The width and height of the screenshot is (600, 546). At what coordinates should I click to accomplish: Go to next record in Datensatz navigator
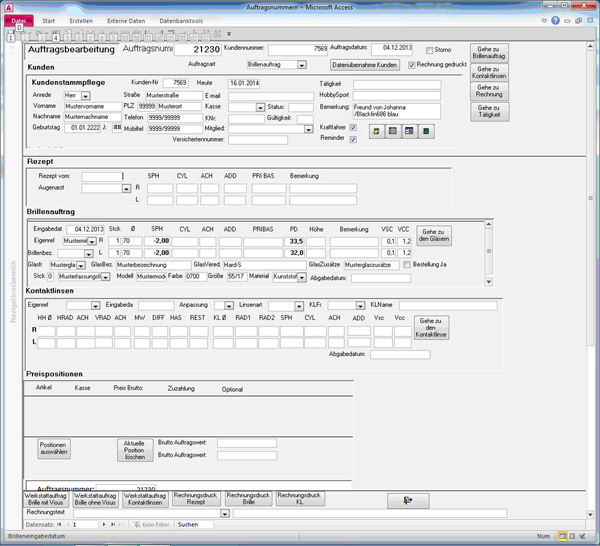pos(104,525)
